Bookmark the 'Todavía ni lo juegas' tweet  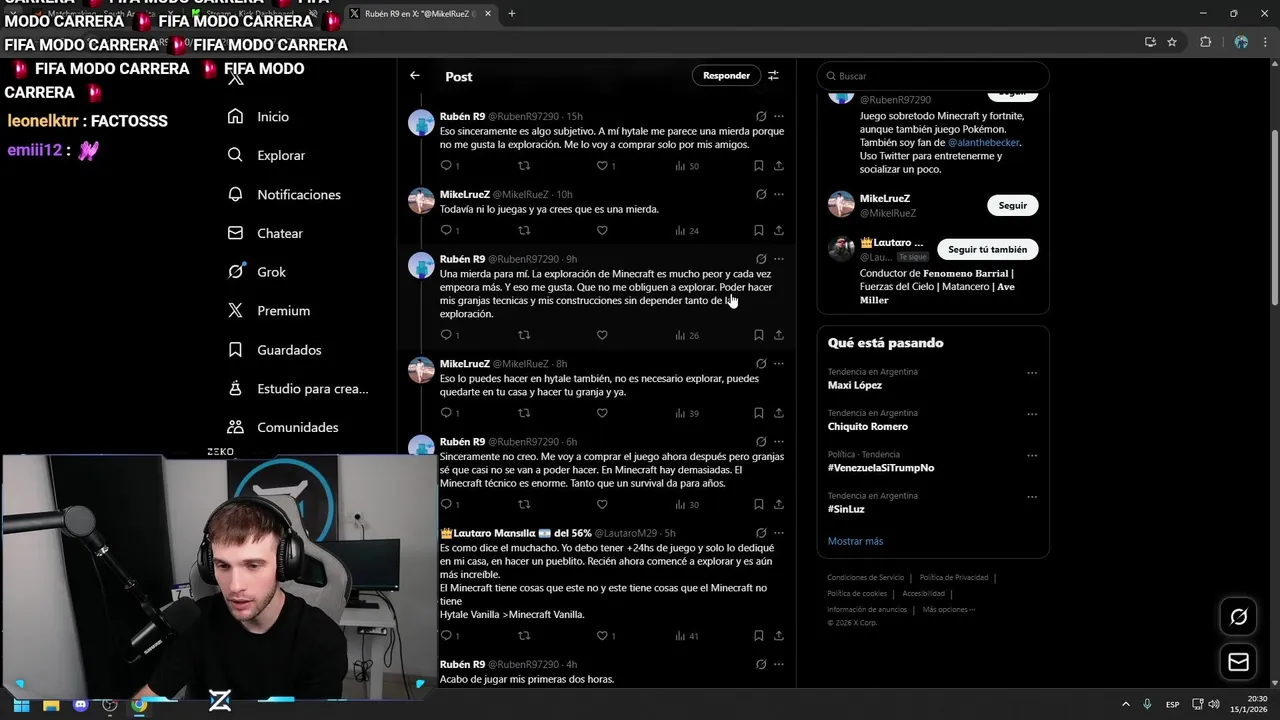coord(758,230)
